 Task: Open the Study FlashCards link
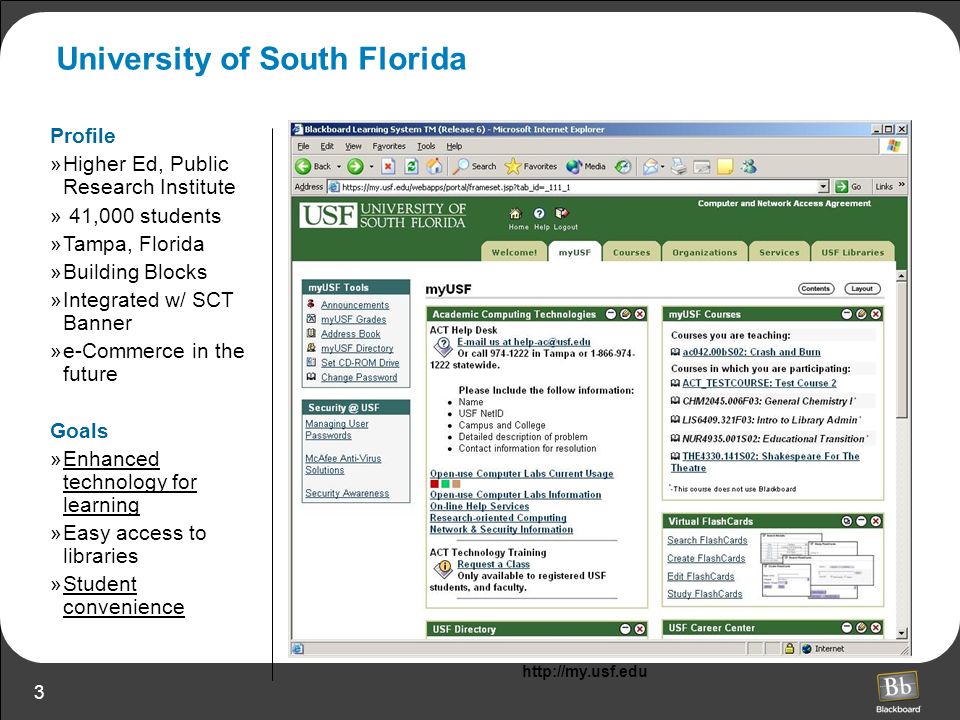pyautogui.click(x=705, y=594)
